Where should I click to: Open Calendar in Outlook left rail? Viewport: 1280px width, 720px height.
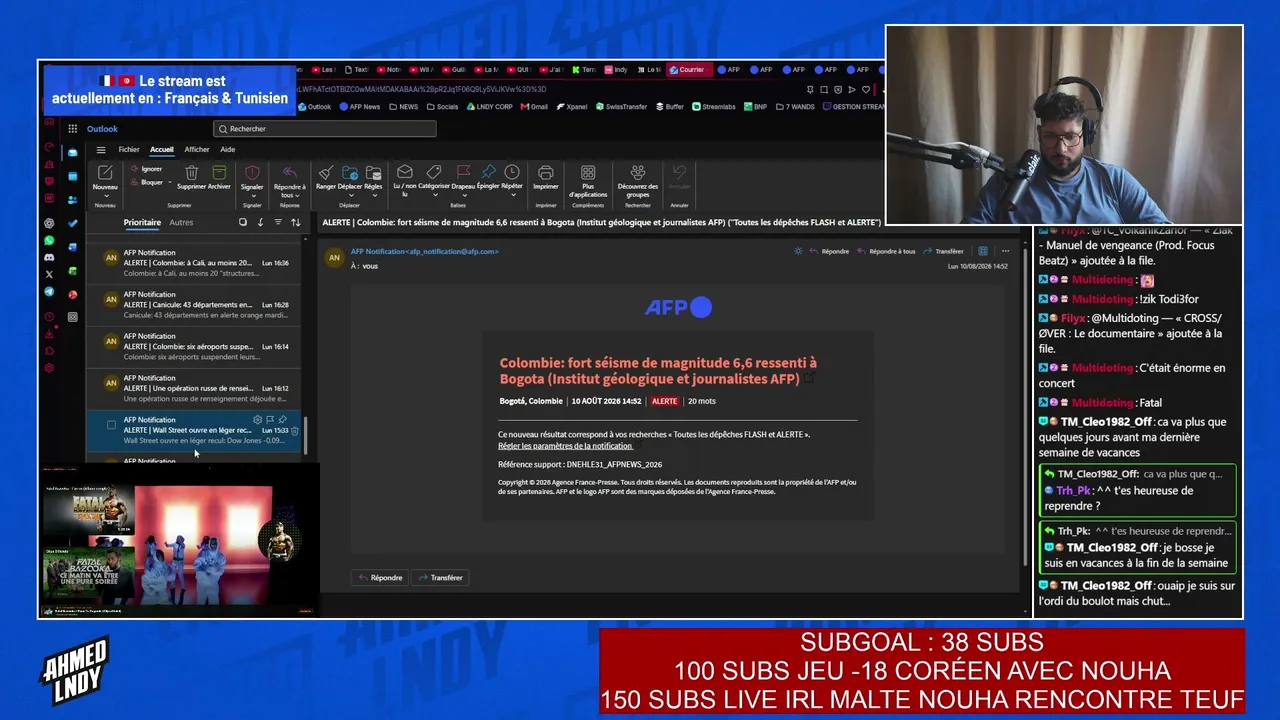coord(73,176)
